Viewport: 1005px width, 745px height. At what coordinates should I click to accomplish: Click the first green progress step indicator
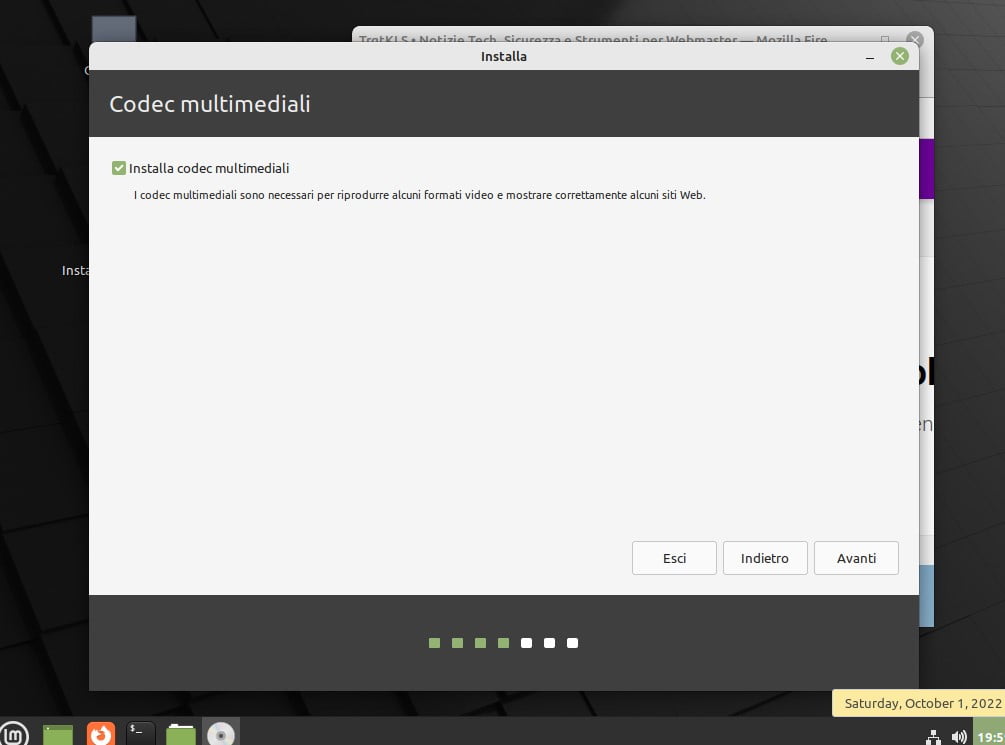[434, 643]
